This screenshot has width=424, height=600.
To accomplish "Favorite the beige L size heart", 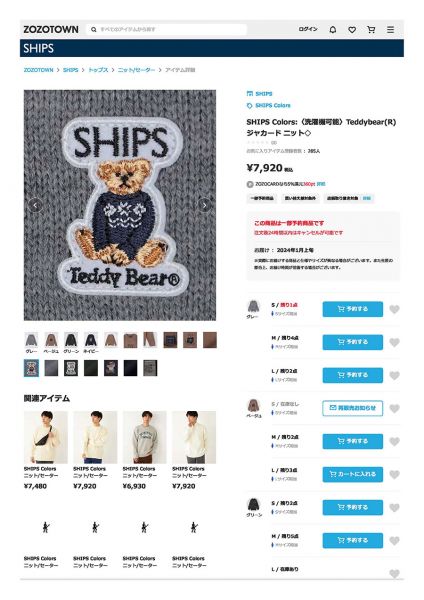I will (x=394, y=474).
